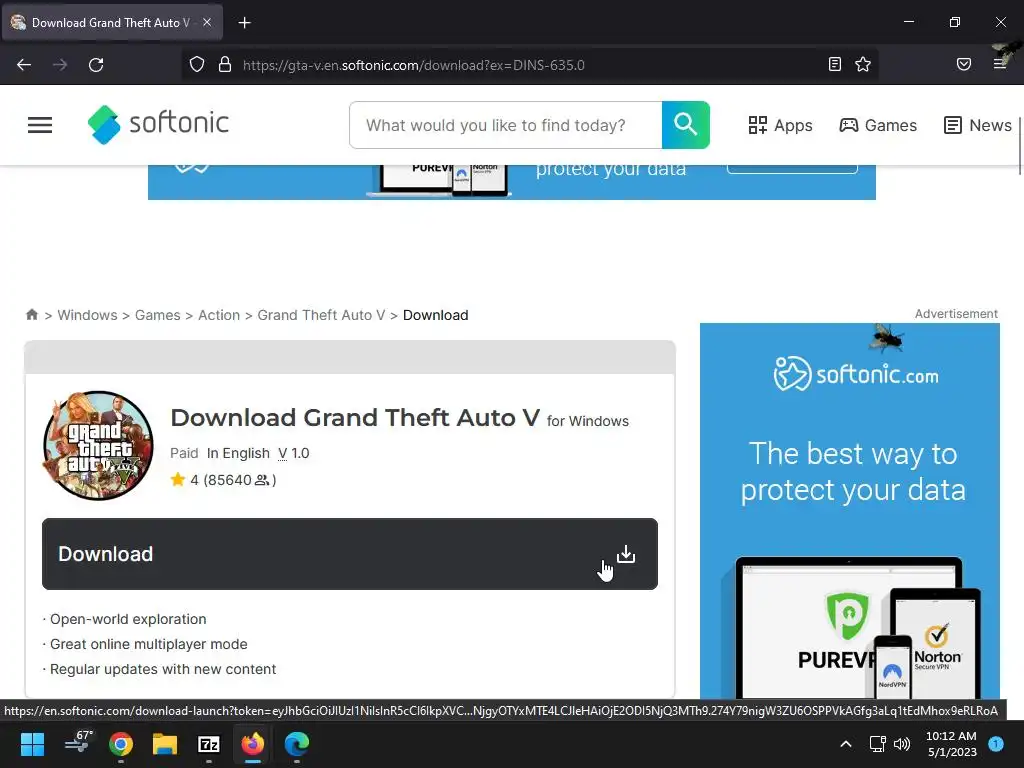The height and width of the screenshot is (768, 1024).
Task: Click the volume speaker icon in tray
Action: coord(902,743)
